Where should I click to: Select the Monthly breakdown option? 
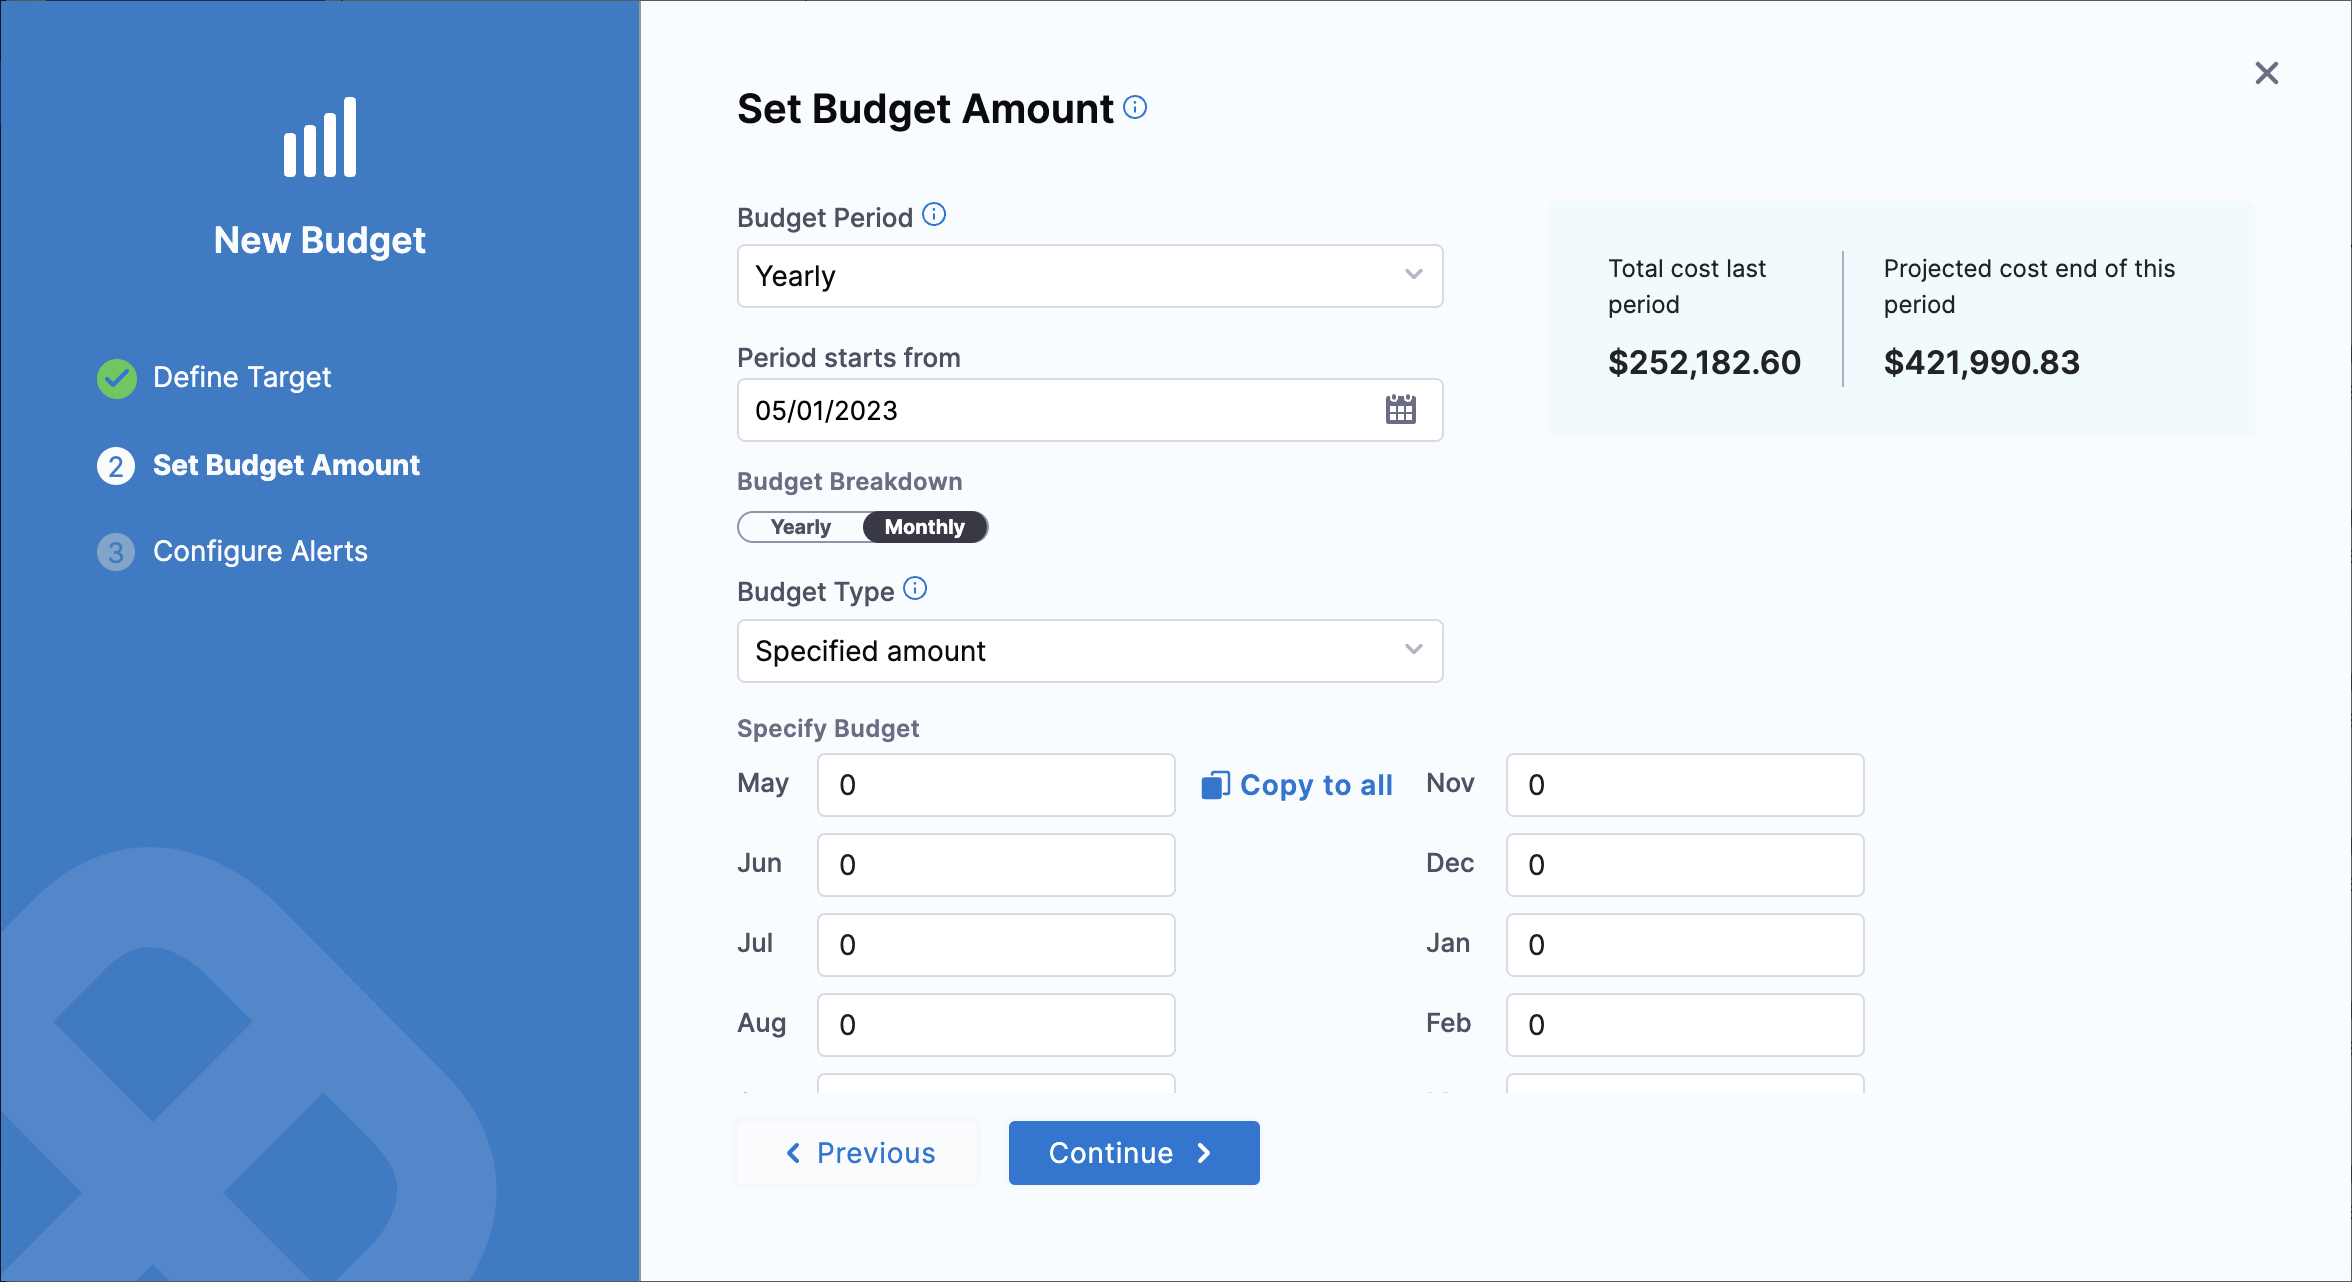[x=924, y=527]
